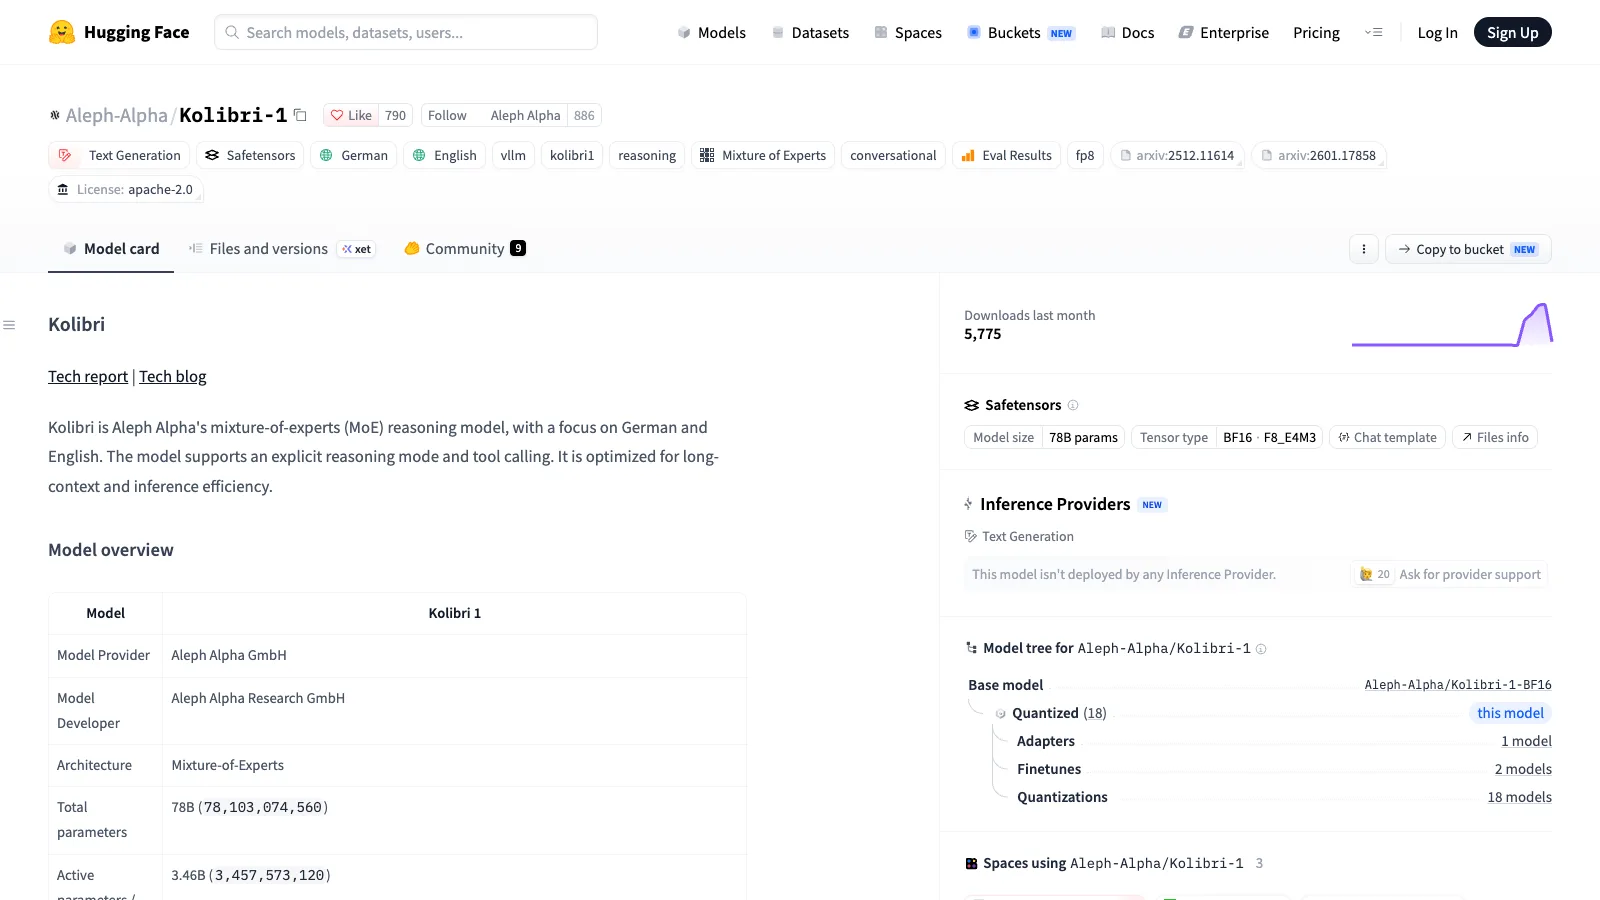Copy model name with the clipboard icon
This screenshot has width=1600, height=900.
click(300, 115)
